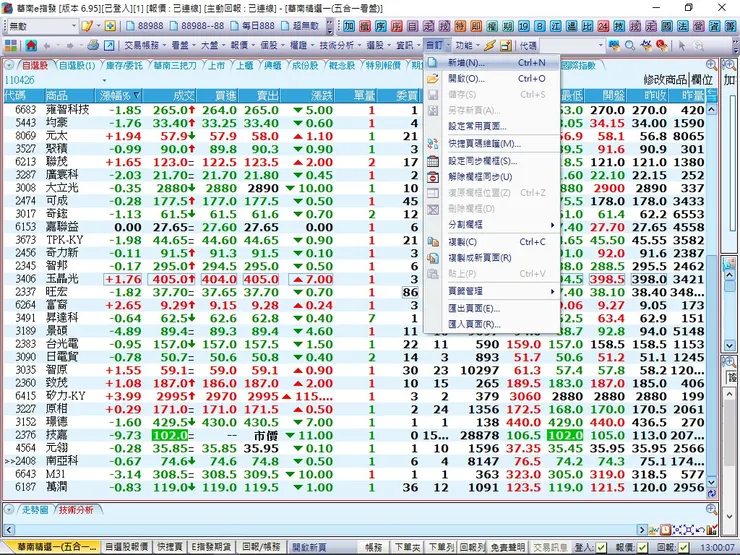Viewport: 740px width, 555px height.
Task: Toggle the 登入 status checkbox
Action: (x=601, y=547)
